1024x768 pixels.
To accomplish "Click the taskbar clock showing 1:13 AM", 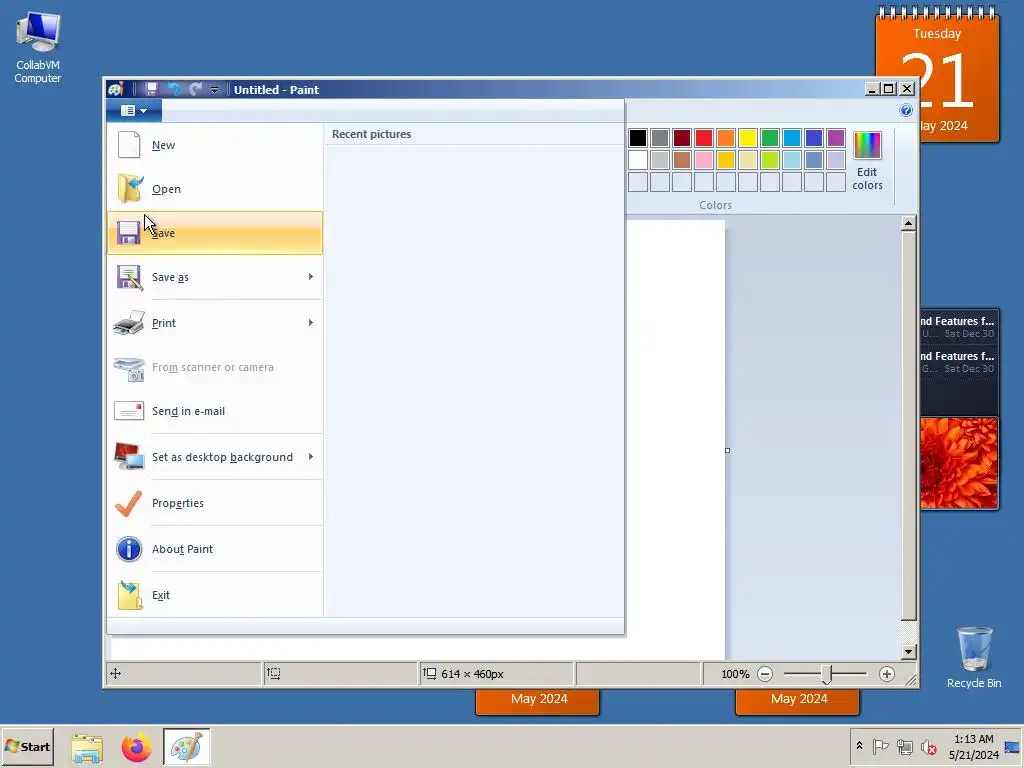I will point(974,746).
